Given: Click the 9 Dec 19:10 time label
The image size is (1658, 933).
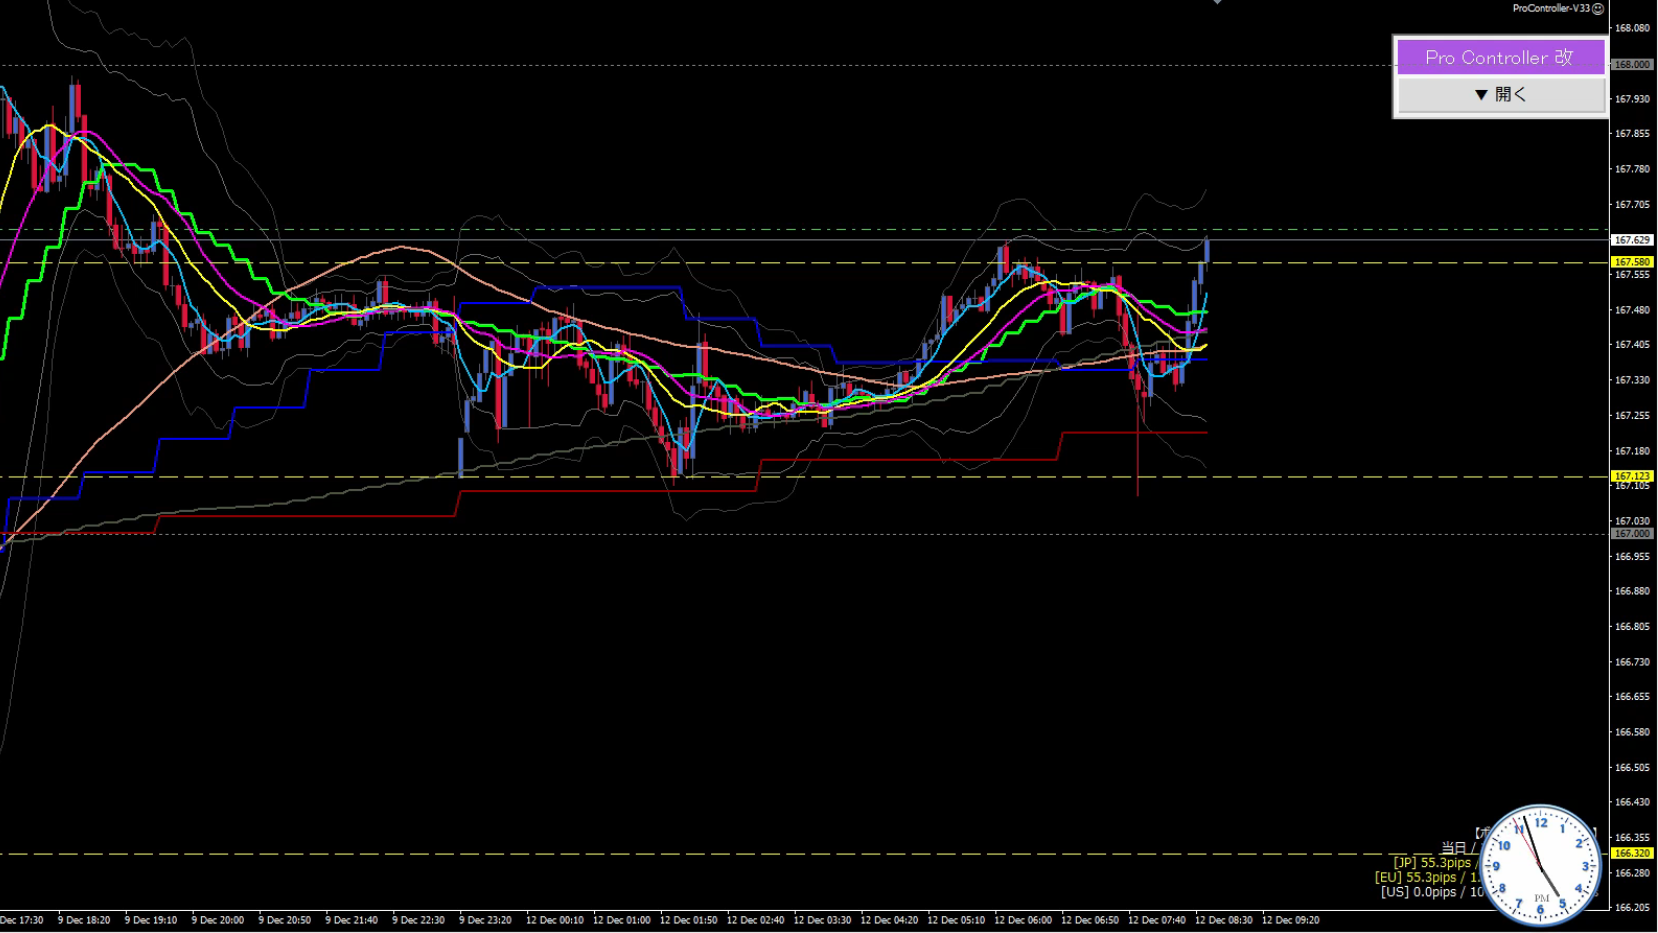Looking at the screenshot, I should pyautogui.click(x=151, y=920).
